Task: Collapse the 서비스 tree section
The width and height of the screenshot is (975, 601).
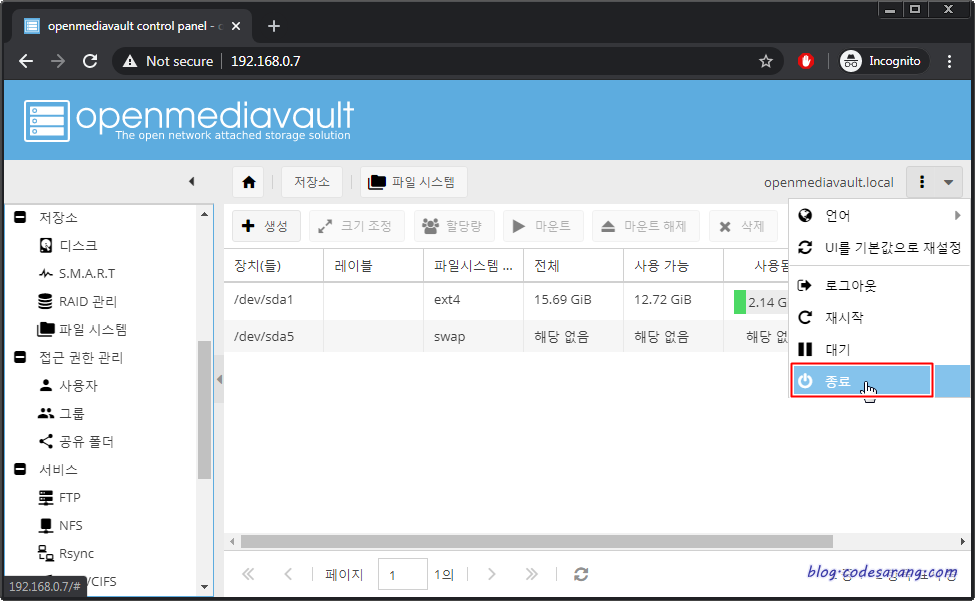Action: [20, 469]
